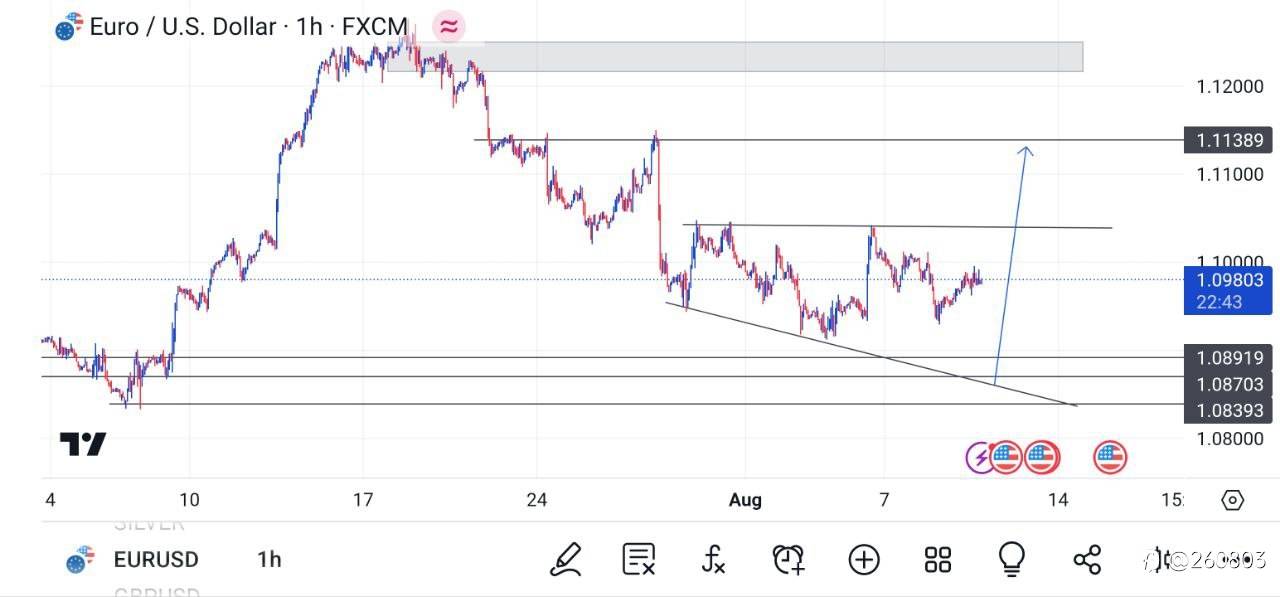Viewport: 1280px width, 597px height.
Task: Tap the current price label 1.09803
Action: (1228, 281)
